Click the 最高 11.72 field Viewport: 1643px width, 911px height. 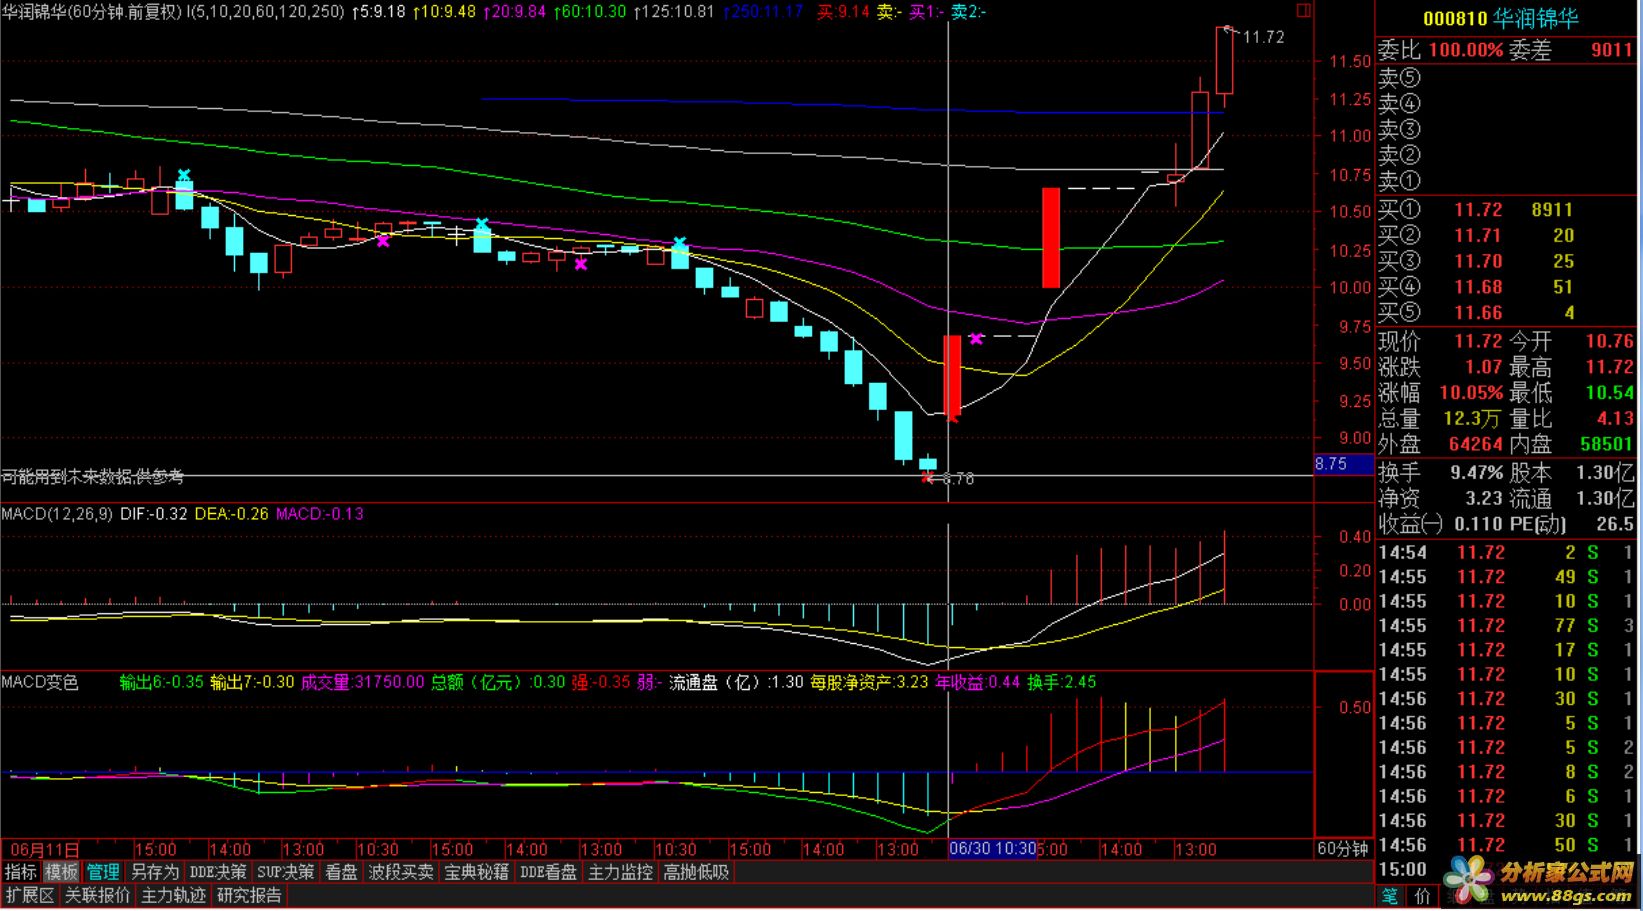click(1571, 367)
